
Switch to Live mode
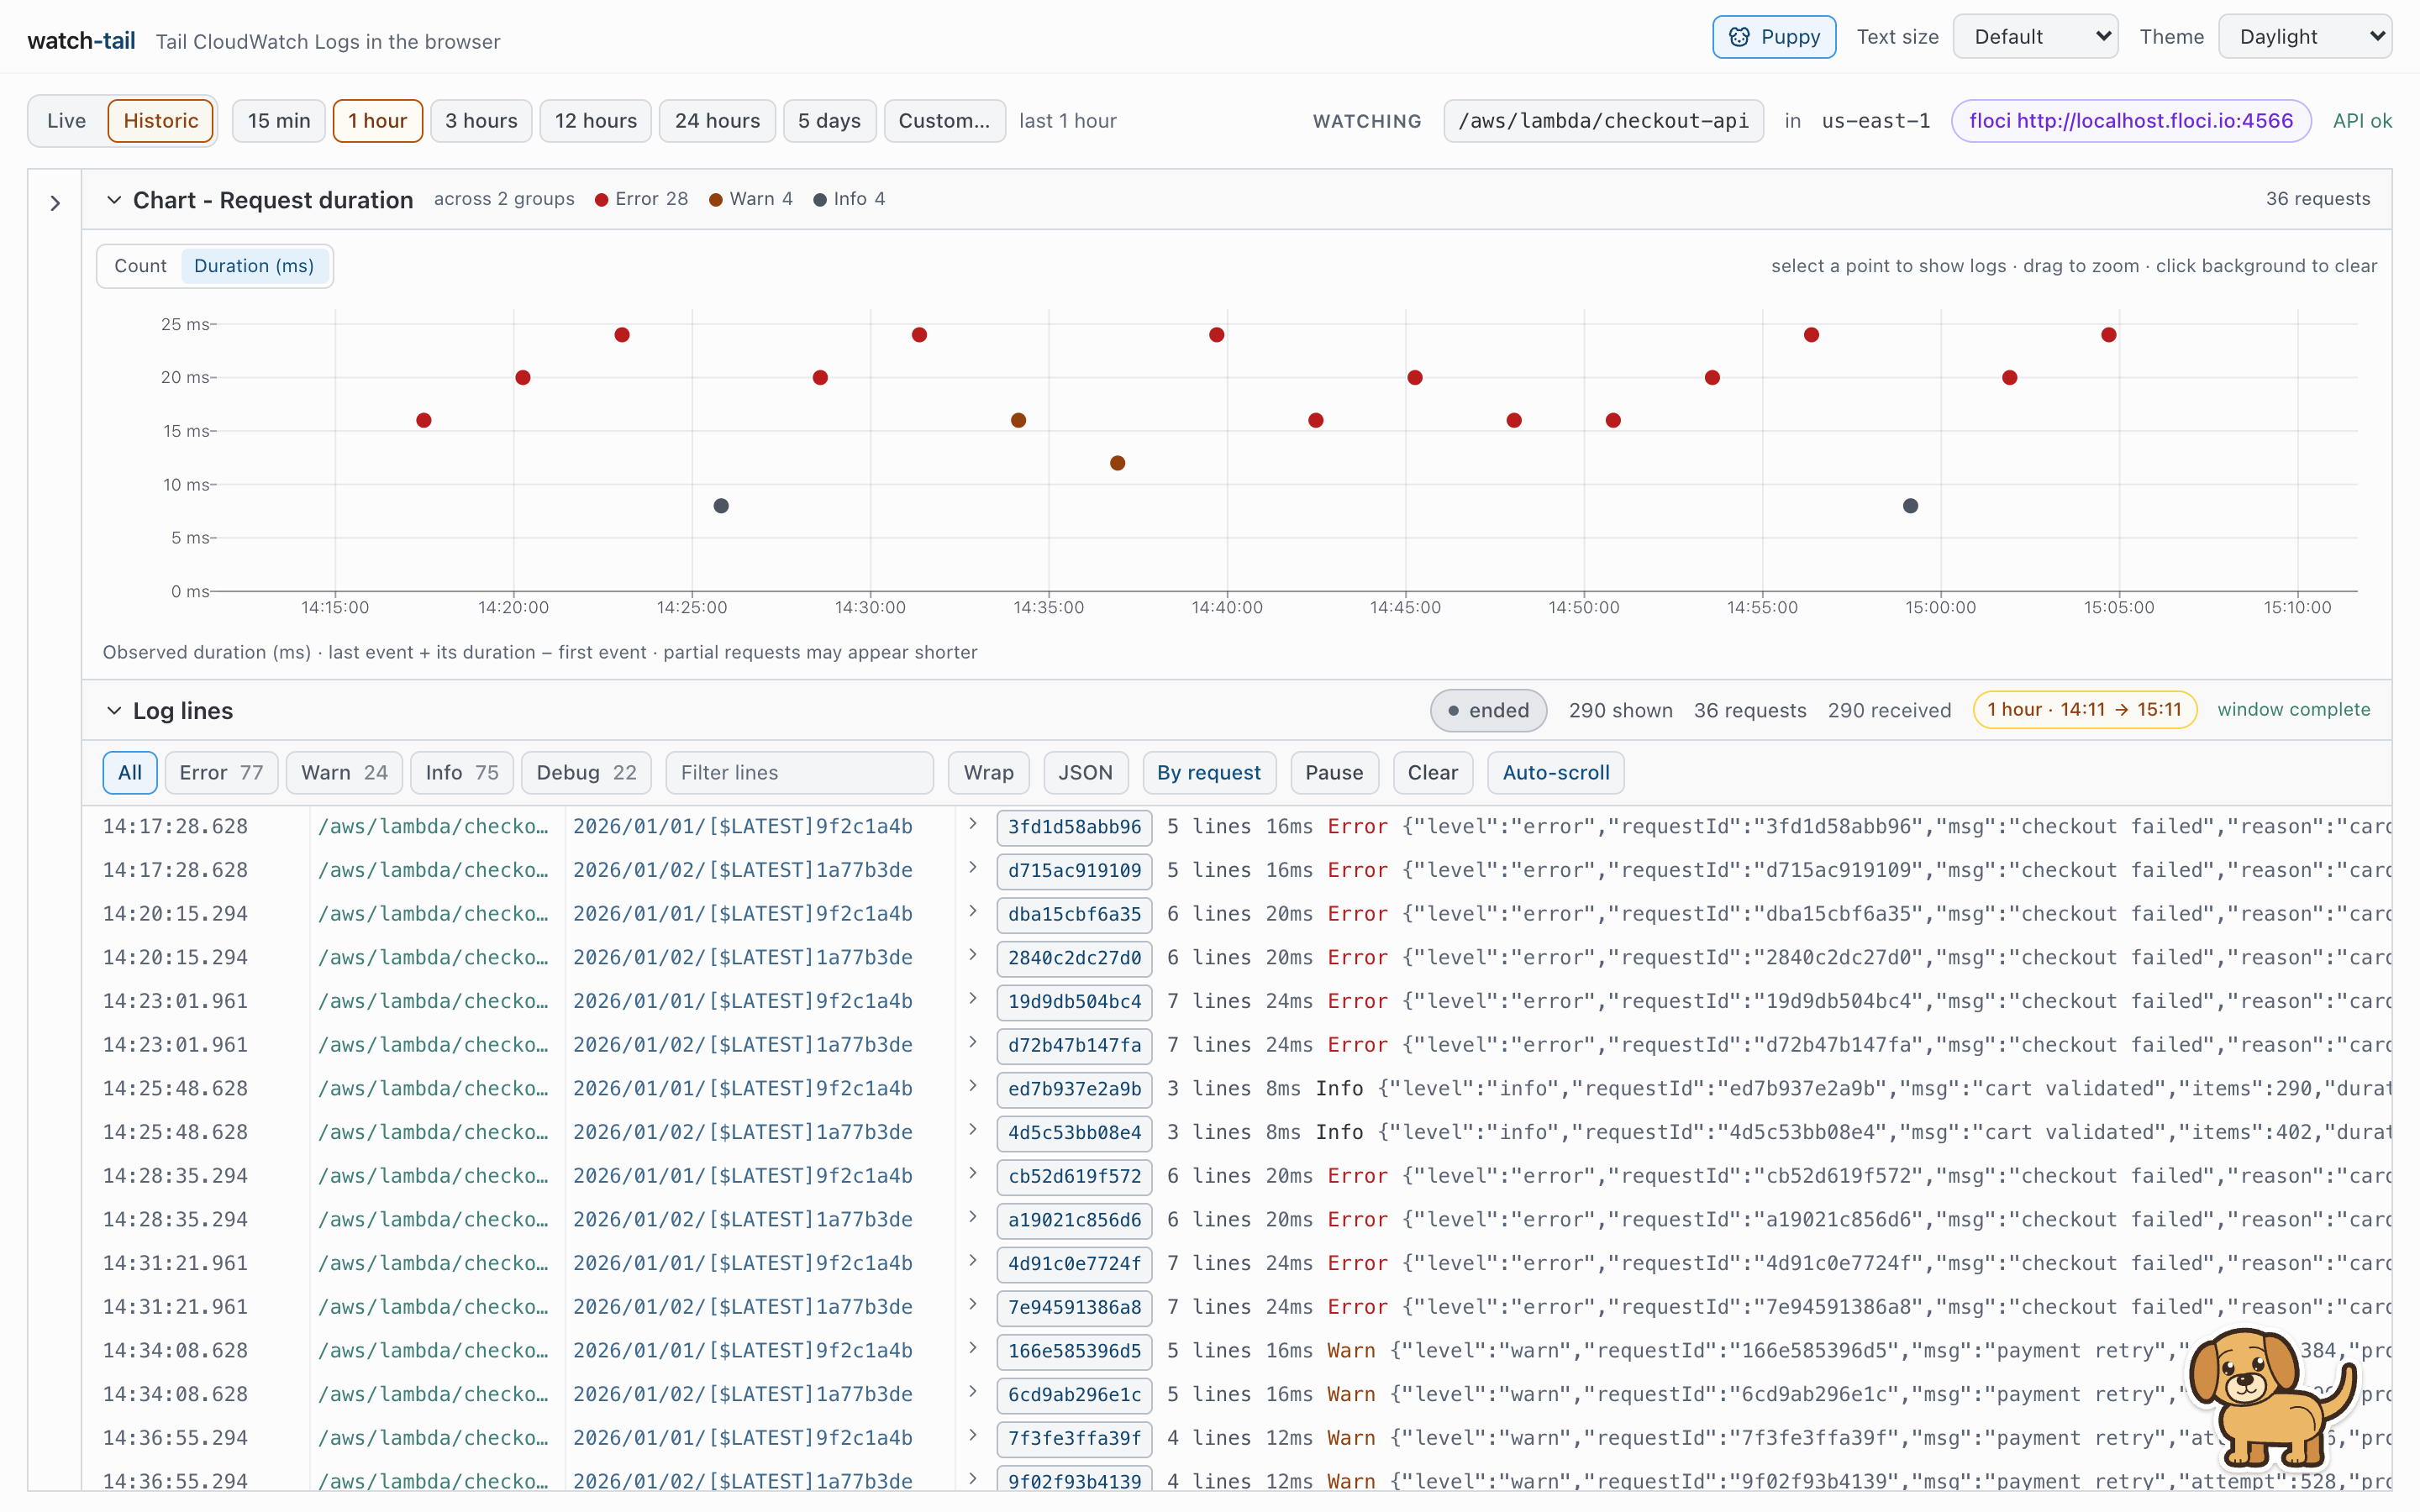point(67,121)
